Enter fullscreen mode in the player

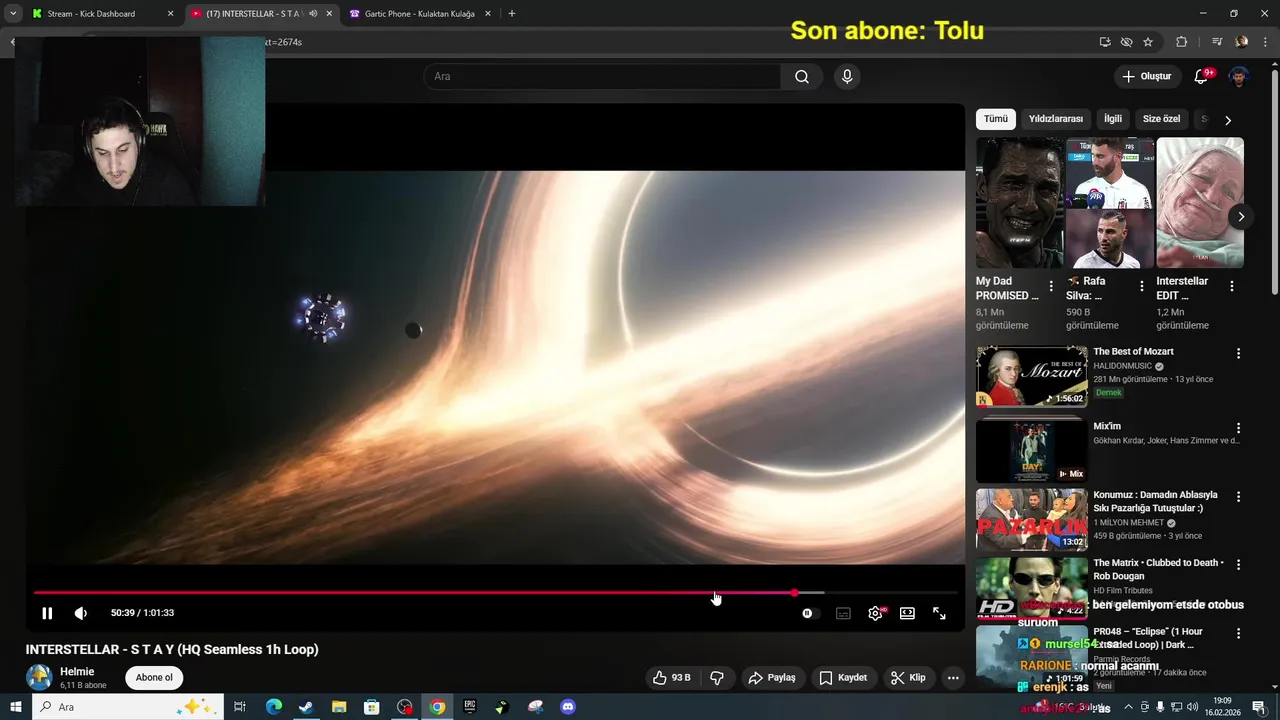(x=939, y=613)
